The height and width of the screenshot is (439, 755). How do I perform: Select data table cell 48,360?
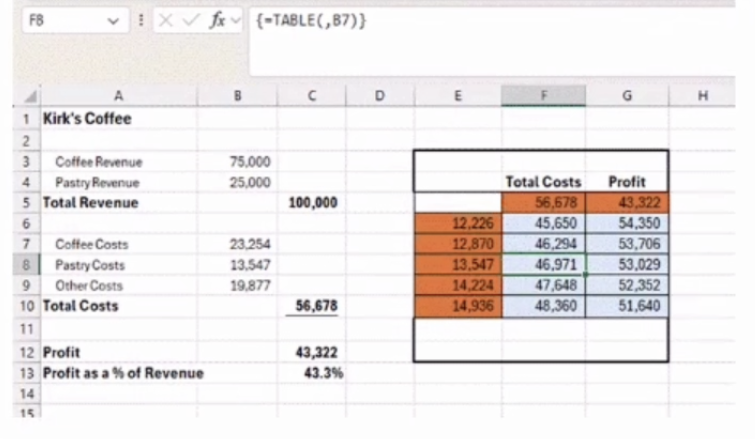tap(544, 306)
